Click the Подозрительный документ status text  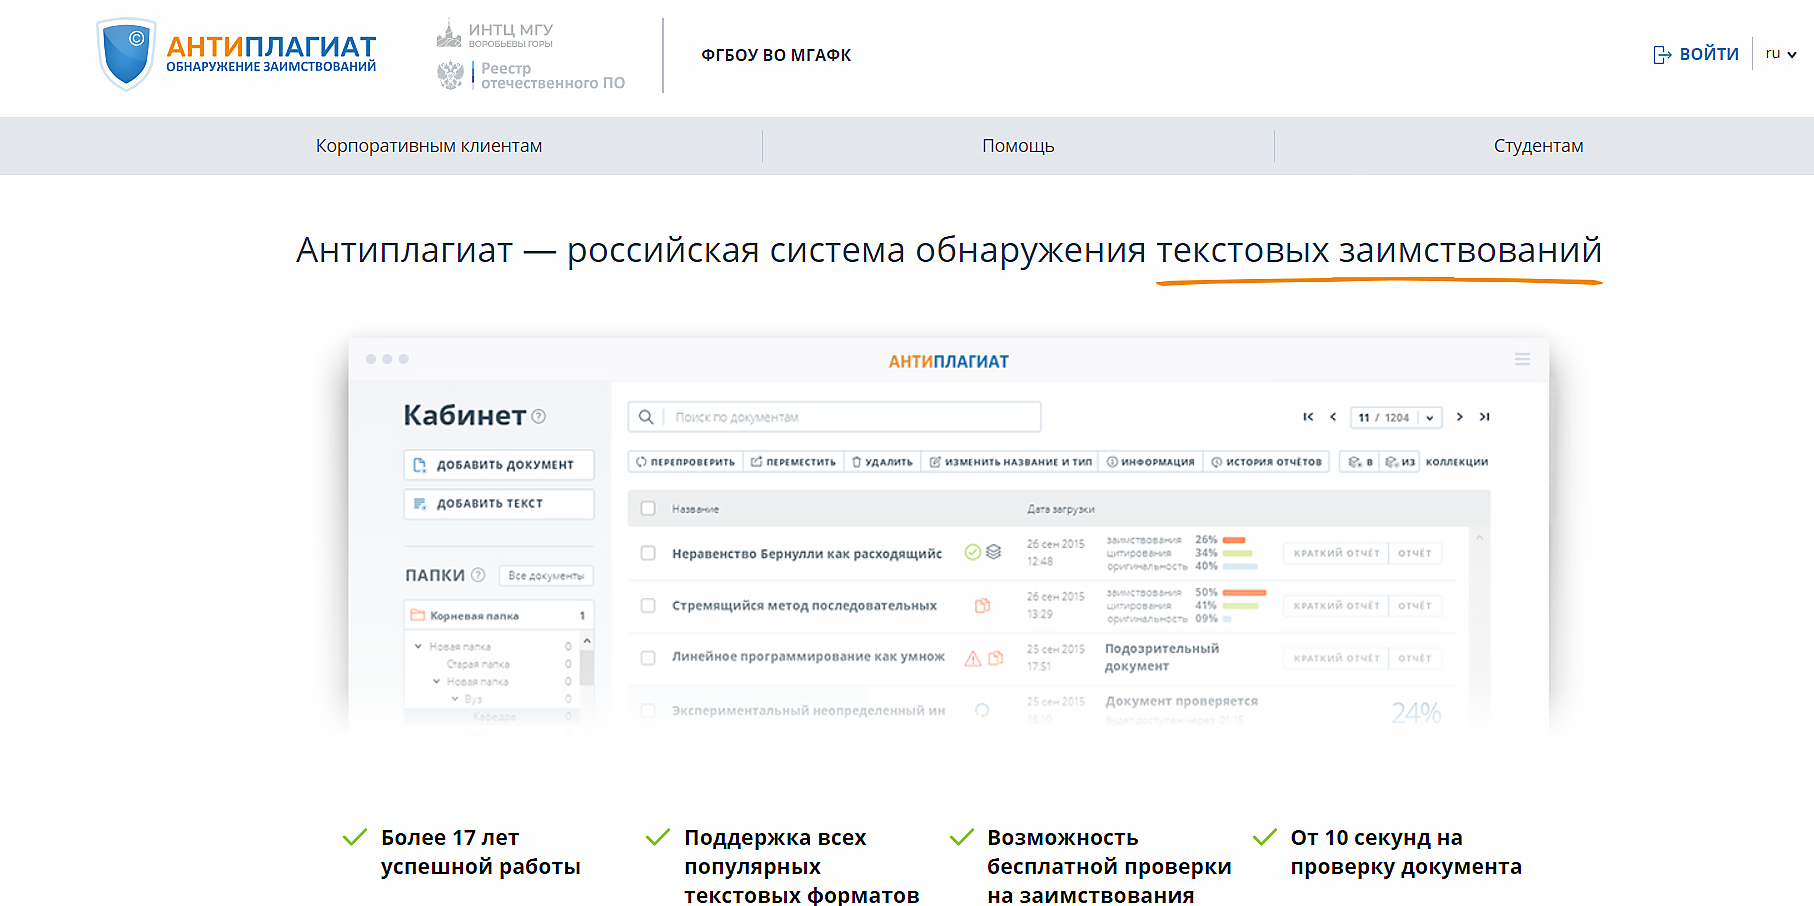coord(1162,657)
